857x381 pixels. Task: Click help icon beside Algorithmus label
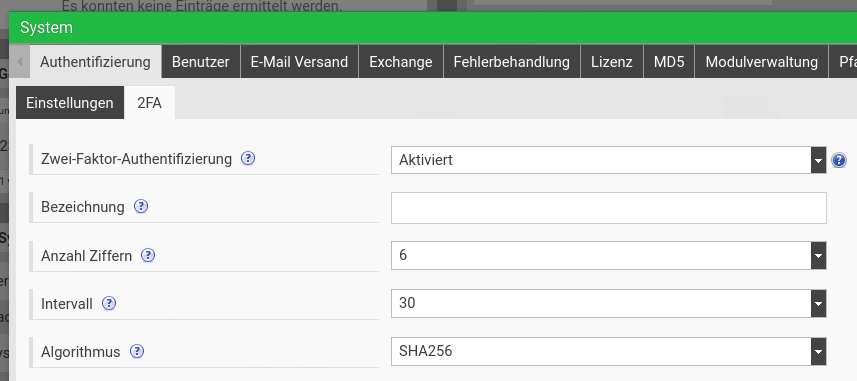point(137,351)
